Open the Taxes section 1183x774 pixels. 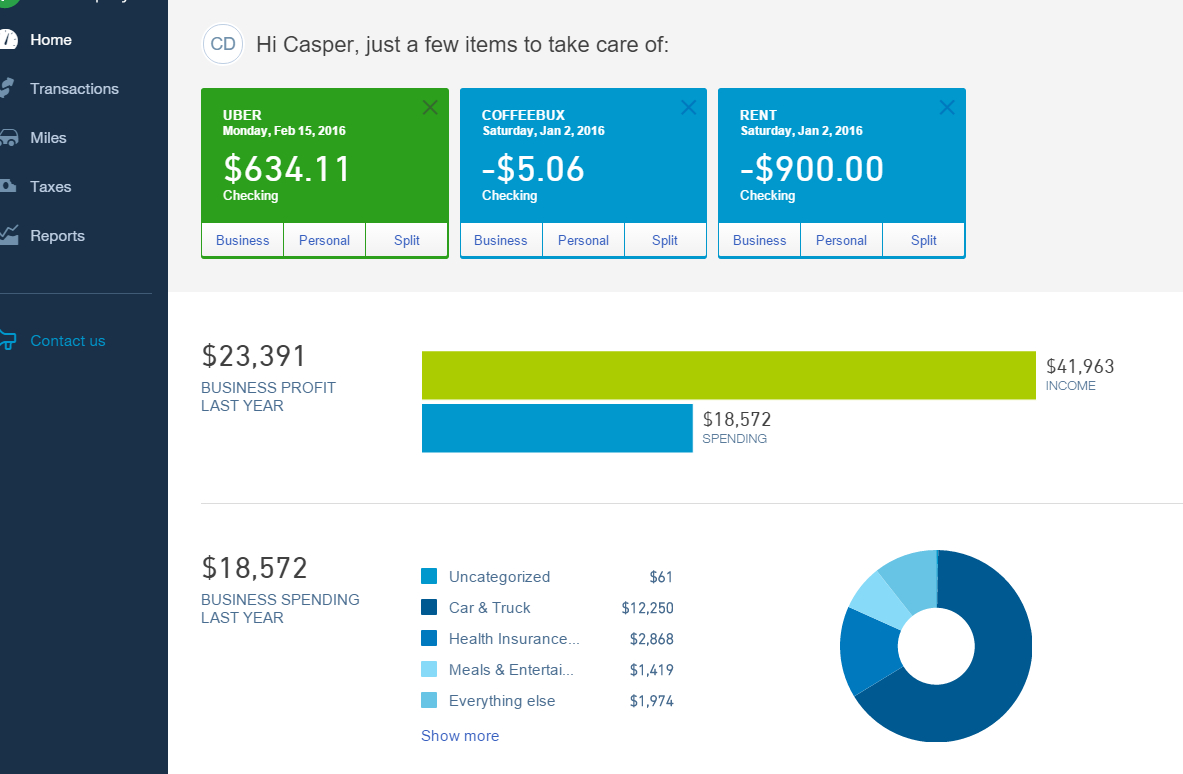(x=50, y=186)
